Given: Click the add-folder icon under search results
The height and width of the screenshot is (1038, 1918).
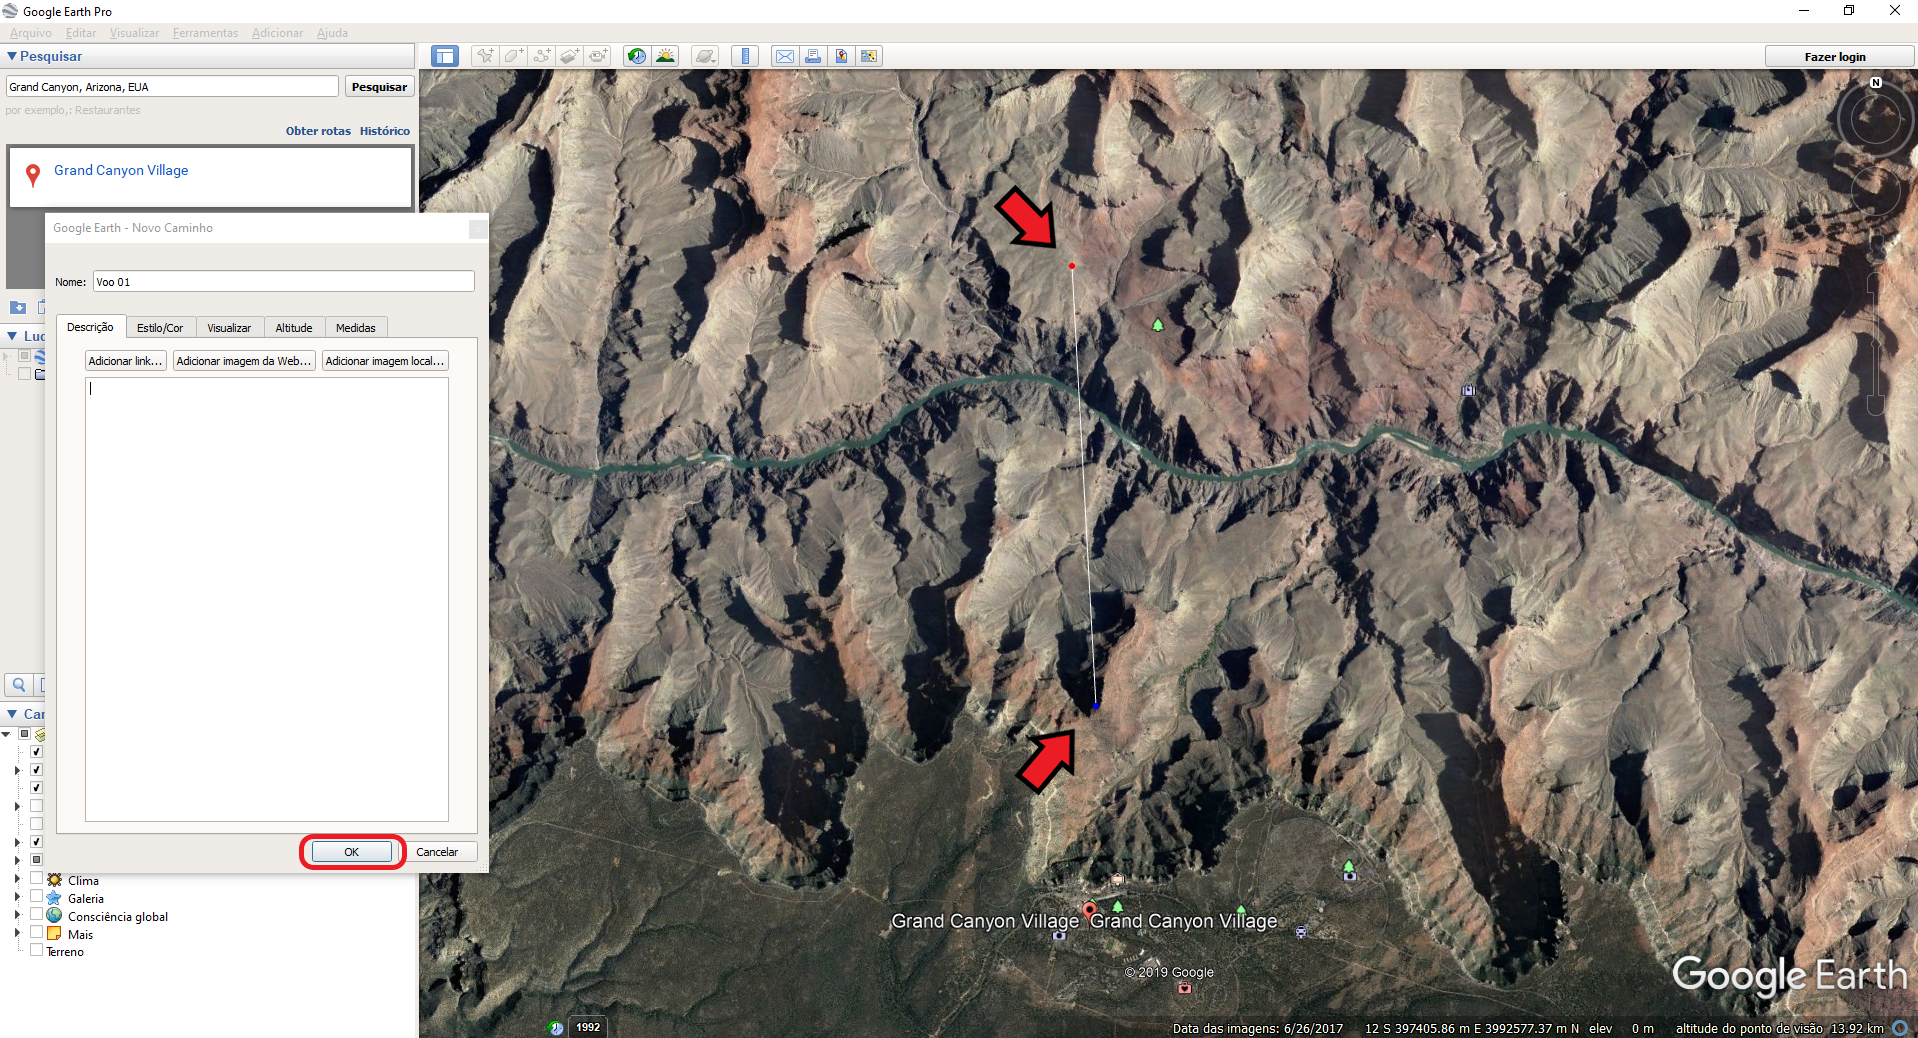Looking at the screenshot, I should click(x=17, y=307).
